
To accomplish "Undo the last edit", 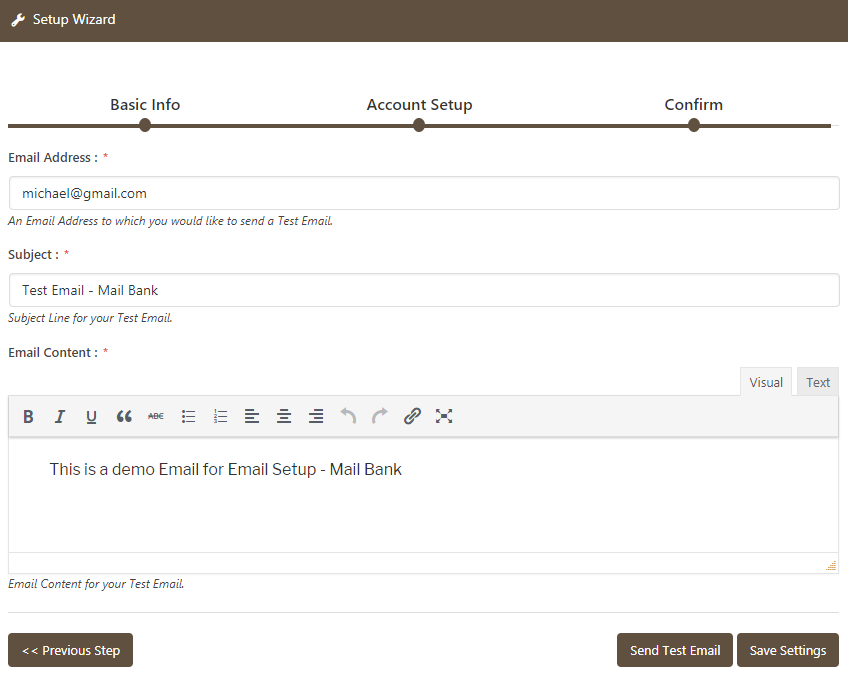I will (348, 417).
